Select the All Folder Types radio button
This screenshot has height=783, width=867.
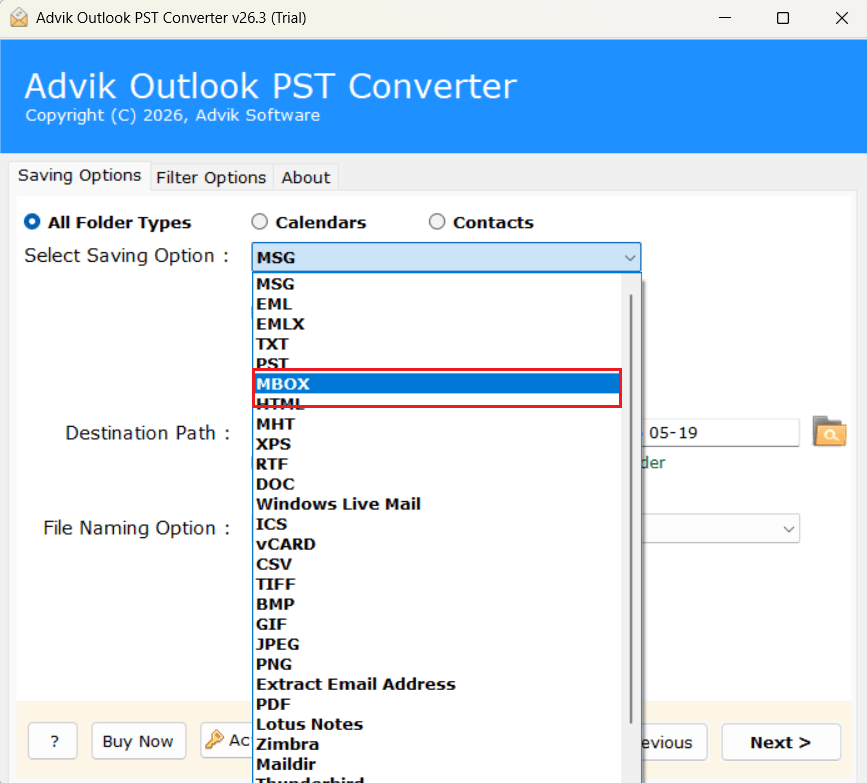point(32,222)
